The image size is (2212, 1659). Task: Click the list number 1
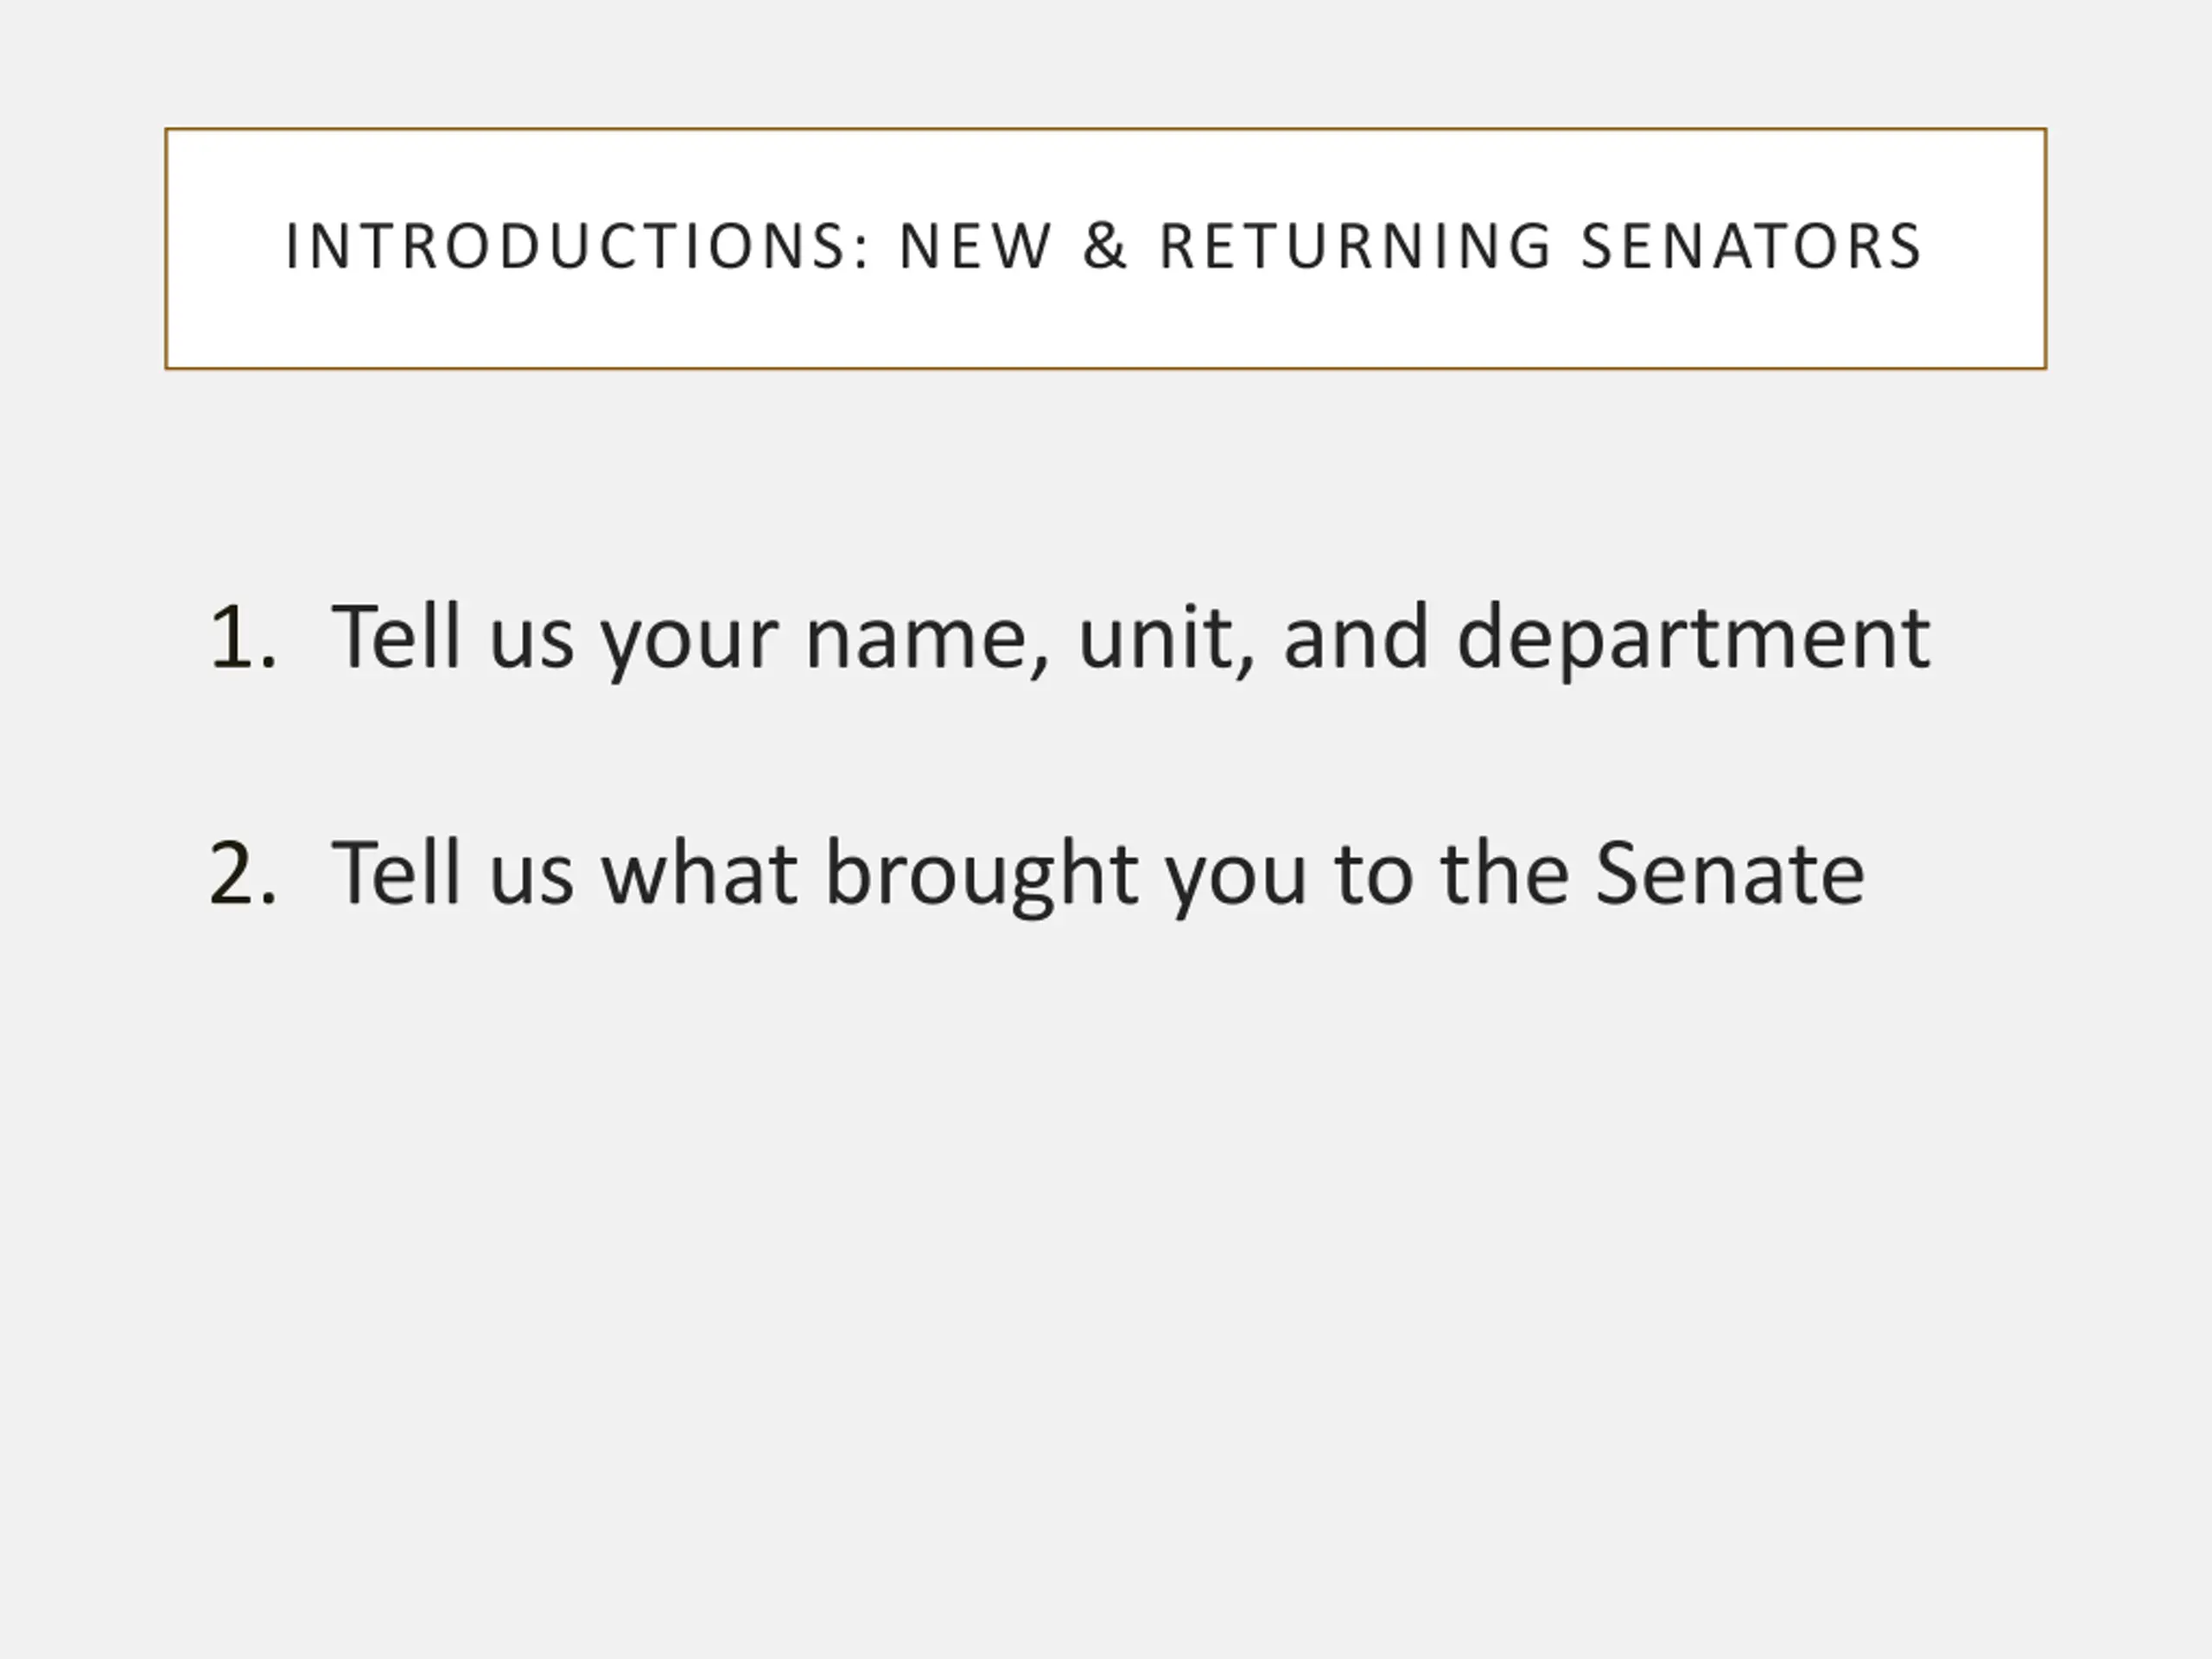click(242, 637)
